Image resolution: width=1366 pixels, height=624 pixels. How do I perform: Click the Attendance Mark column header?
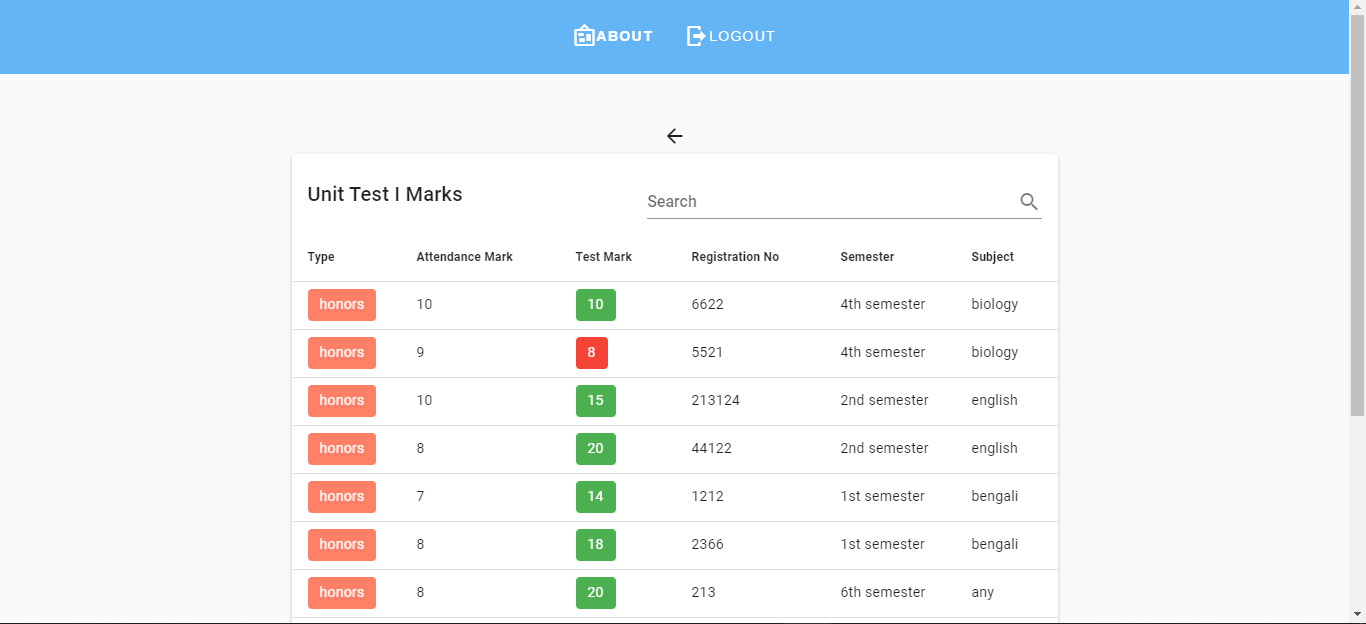[x=464, y=256]
